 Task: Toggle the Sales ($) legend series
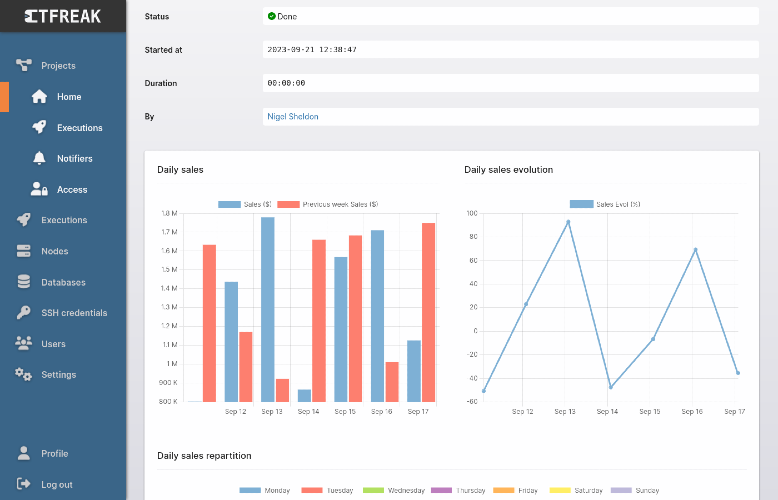[x=245, y=204]
